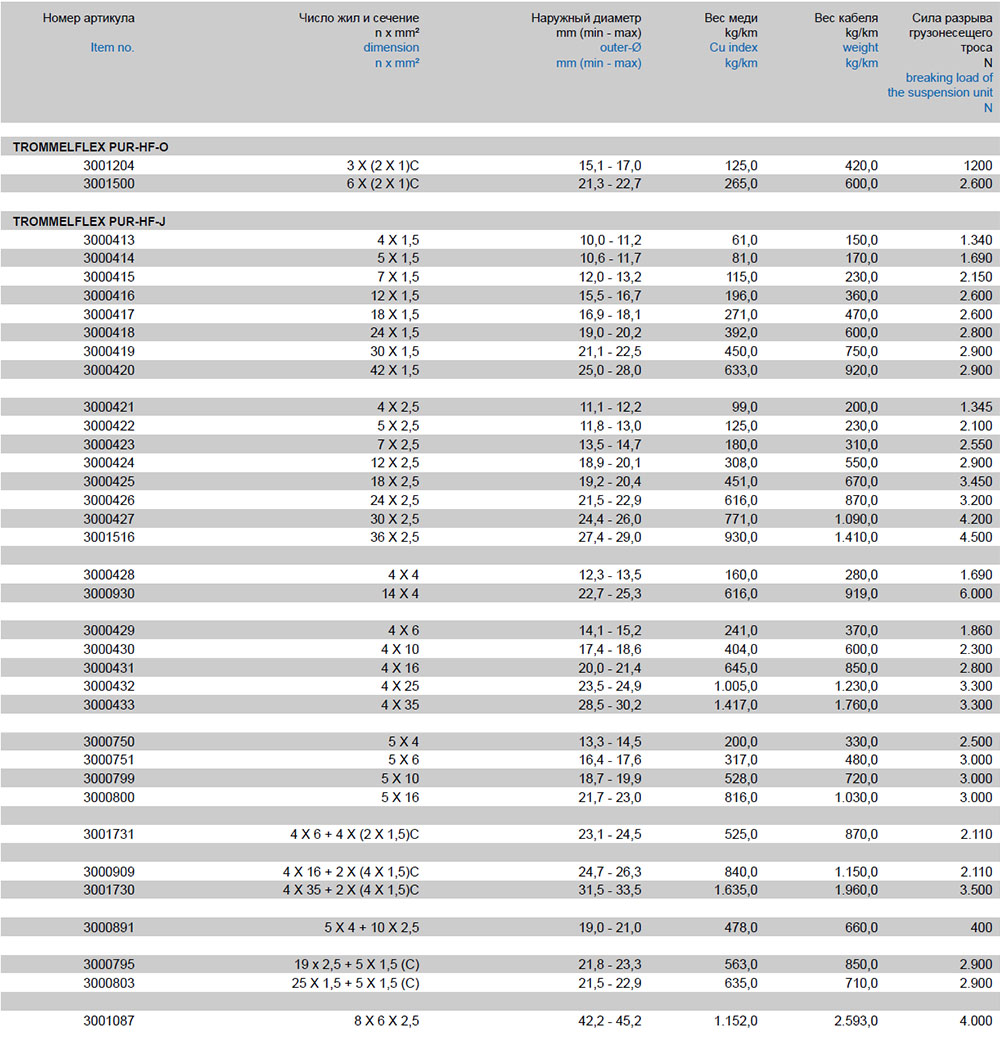
Task: Select the dimension 36 X 2,5
Action: pyautogui.click(x=394, y=537)
